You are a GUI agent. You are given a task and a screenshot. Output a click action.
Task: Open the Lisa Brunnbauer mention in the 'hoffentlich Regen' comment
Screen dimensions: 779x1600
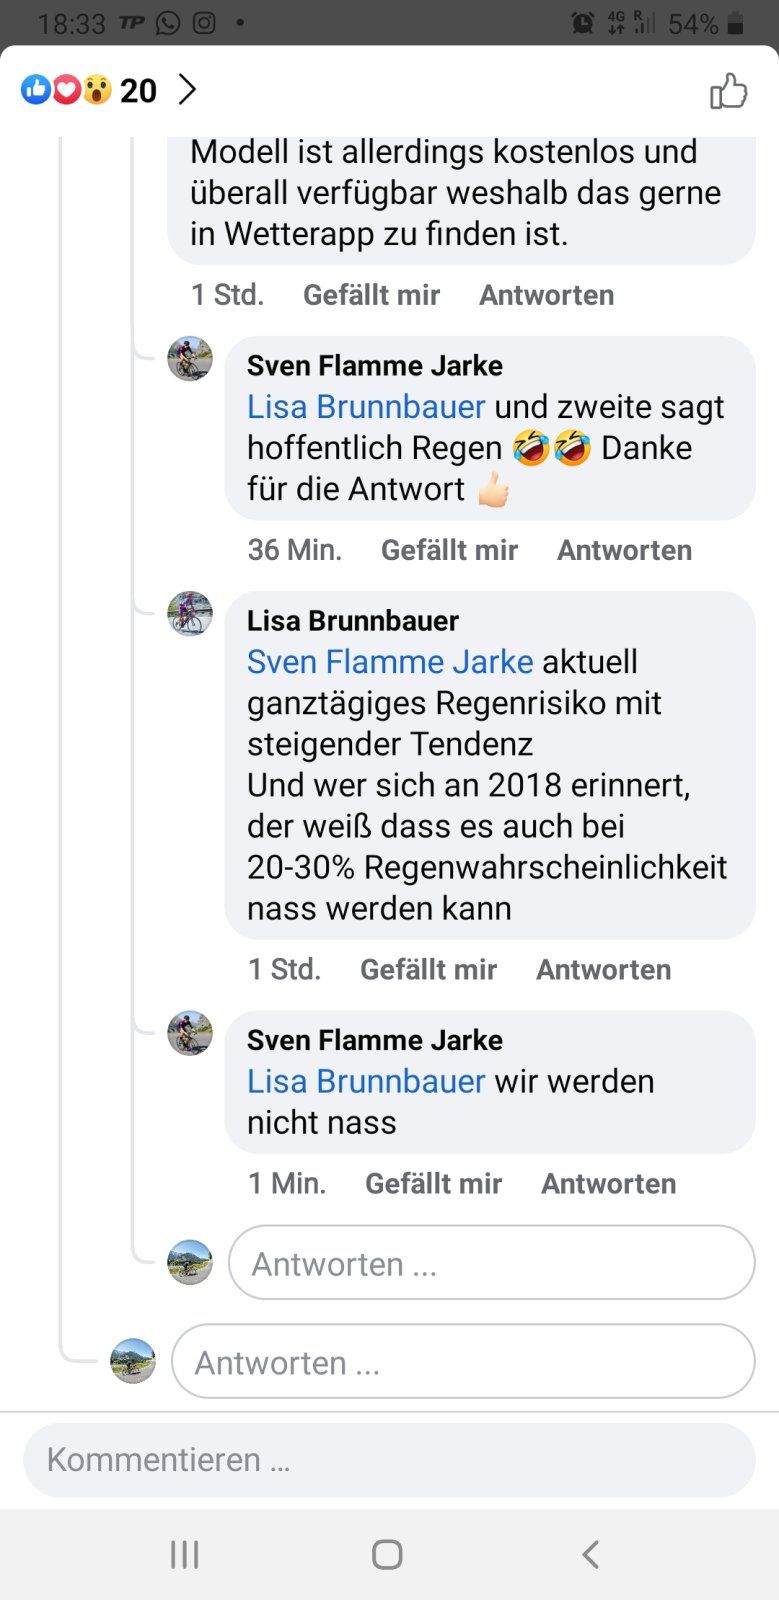pos(366,407)
